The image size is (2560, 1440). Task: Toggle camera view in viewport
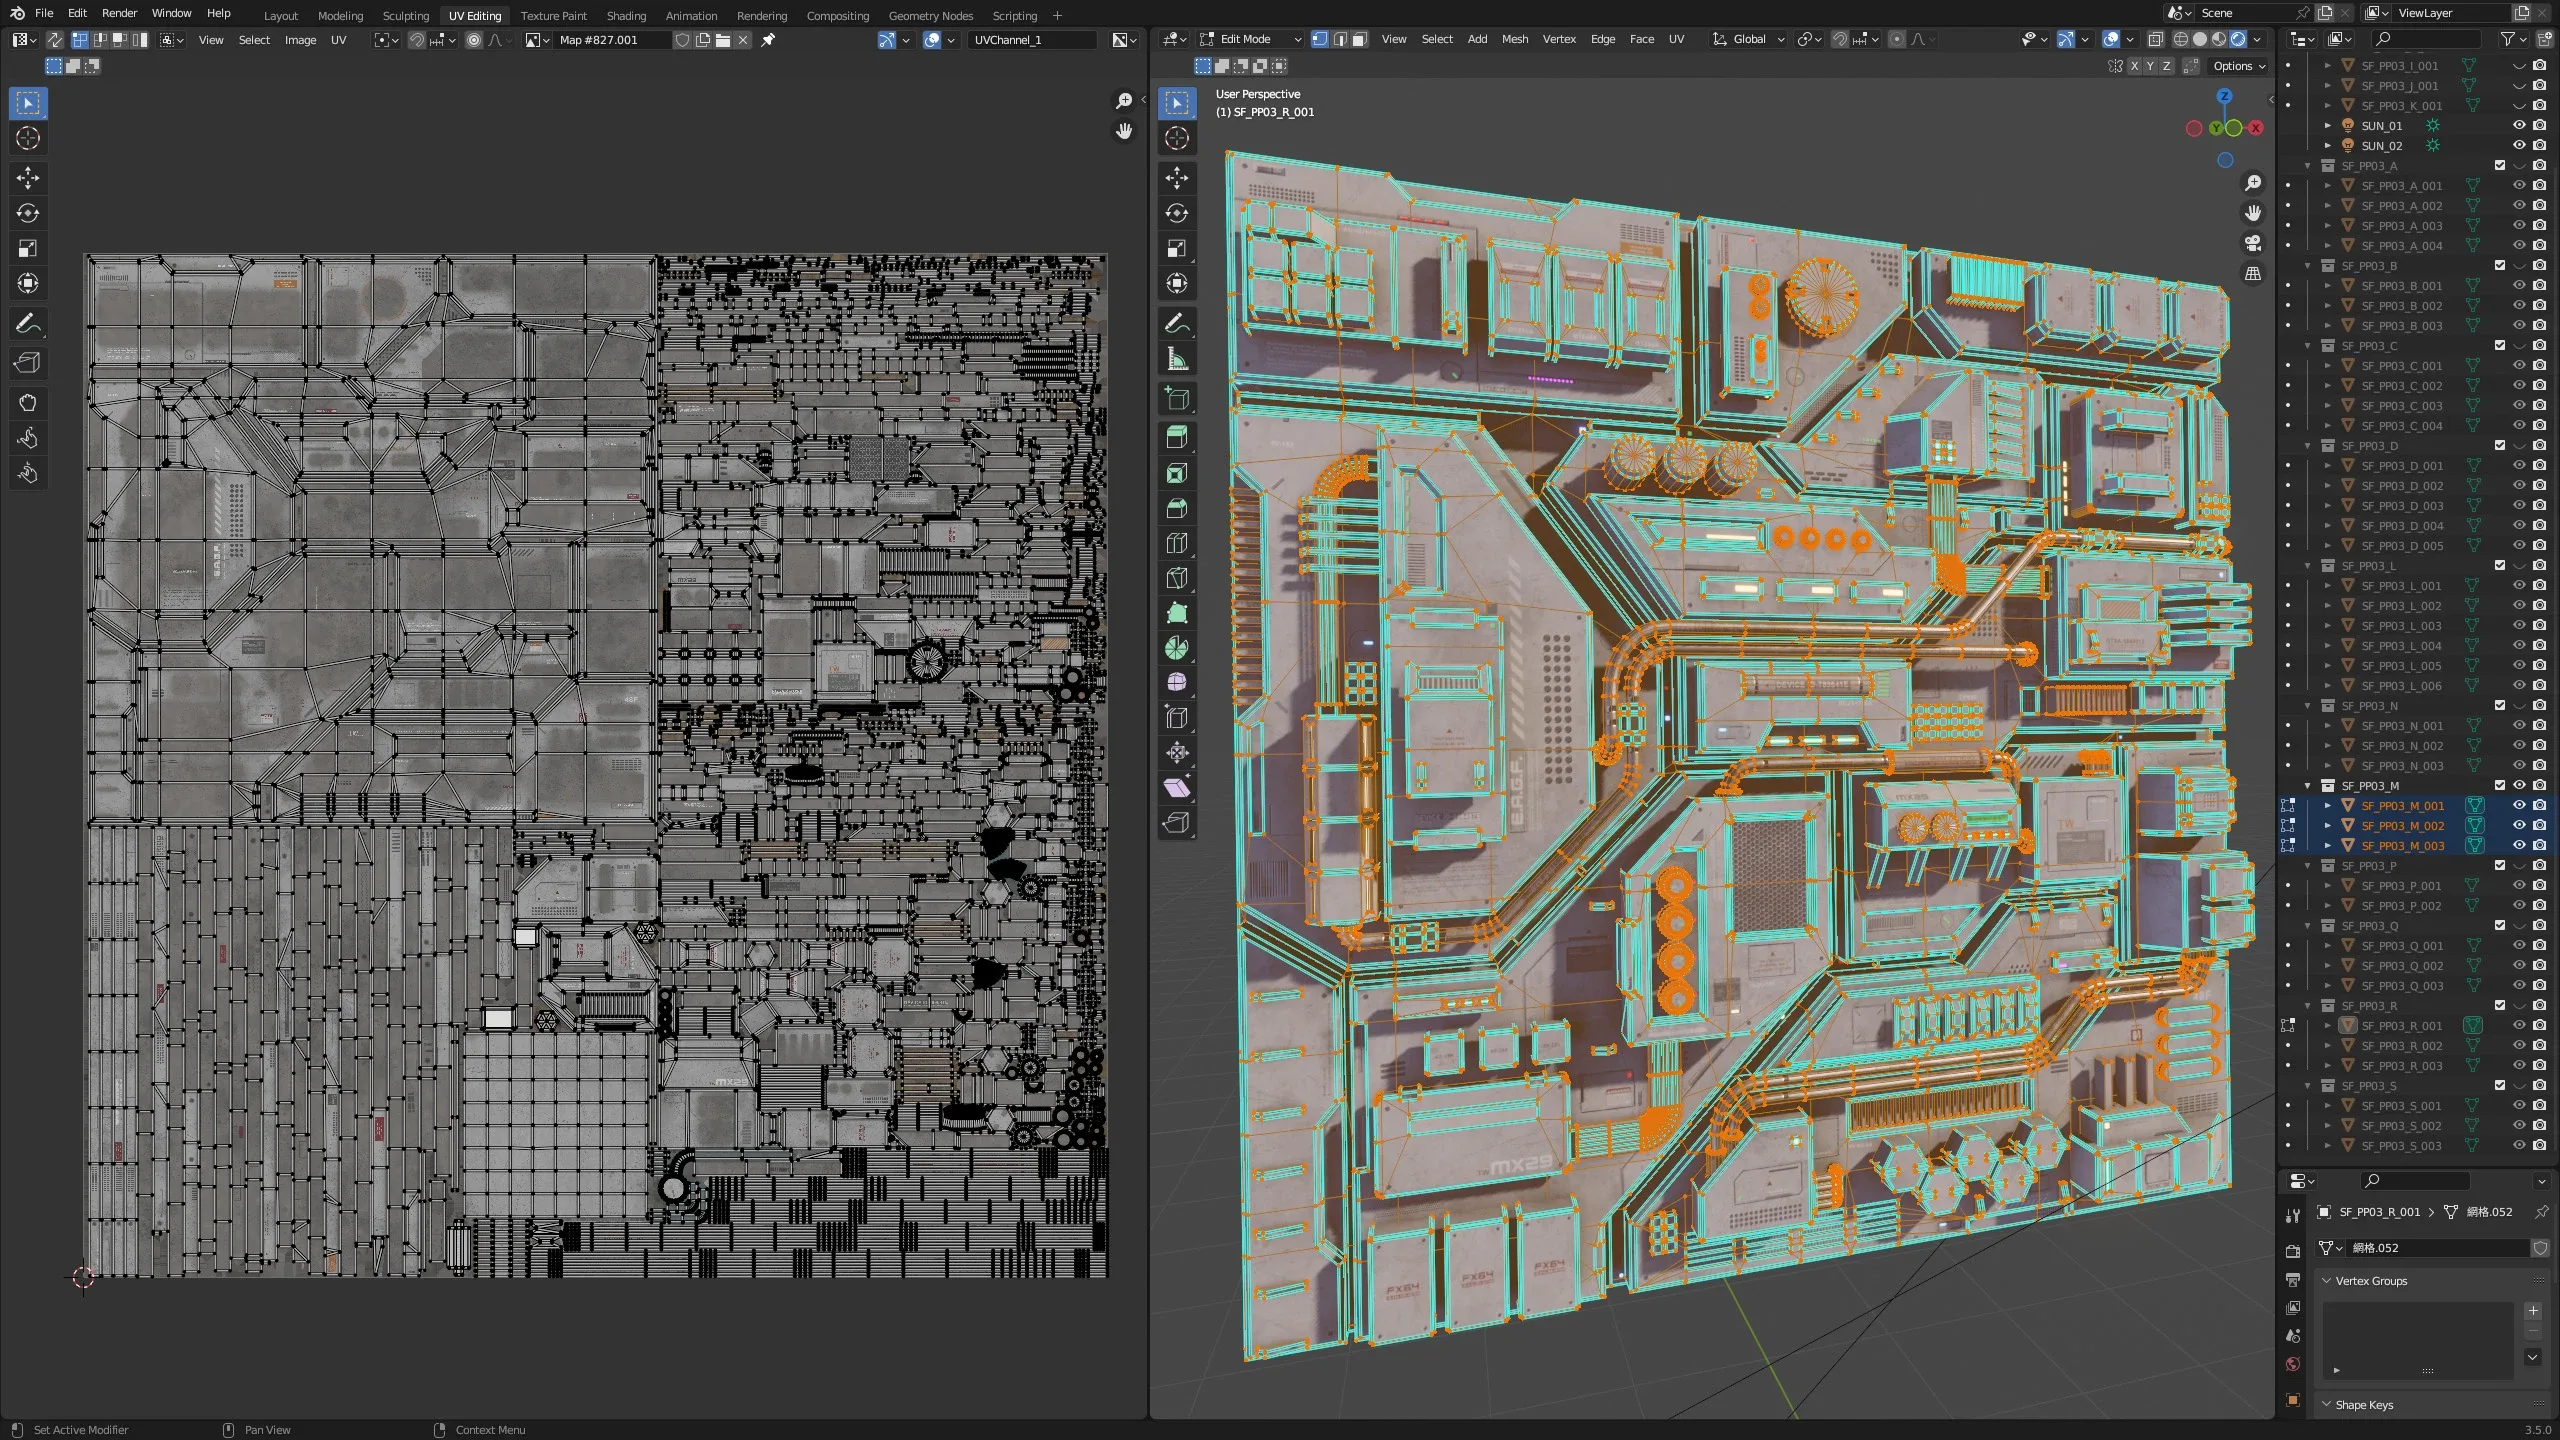click(2252, 243)
